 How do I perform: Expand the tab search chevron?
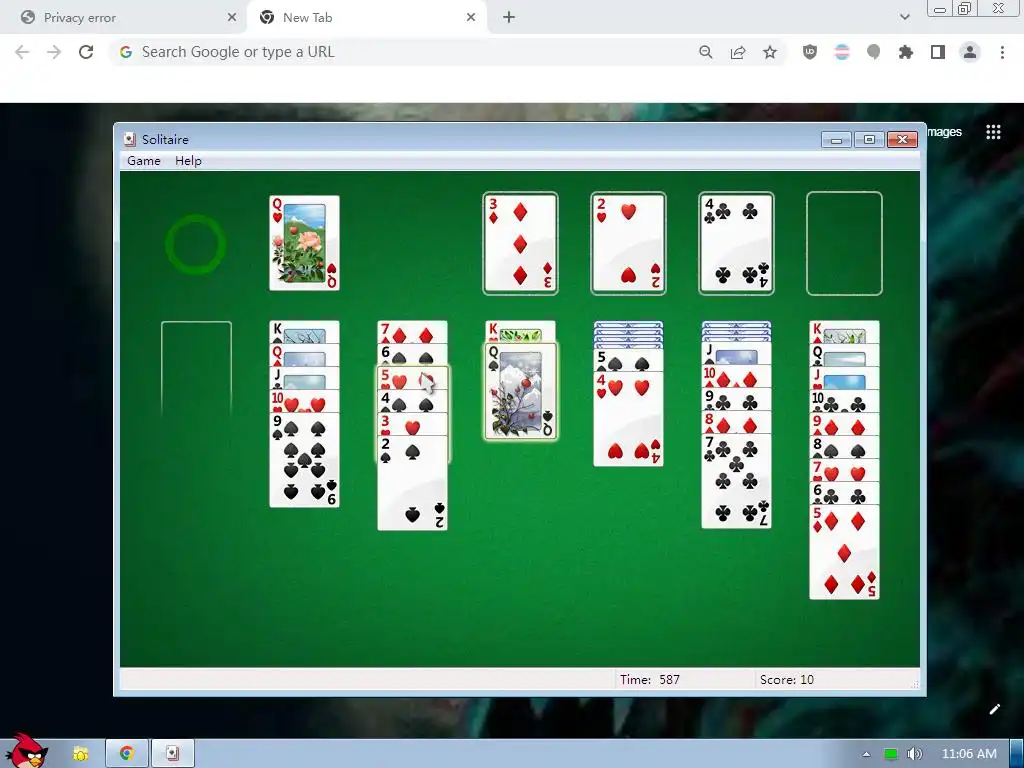coord(904,18)
